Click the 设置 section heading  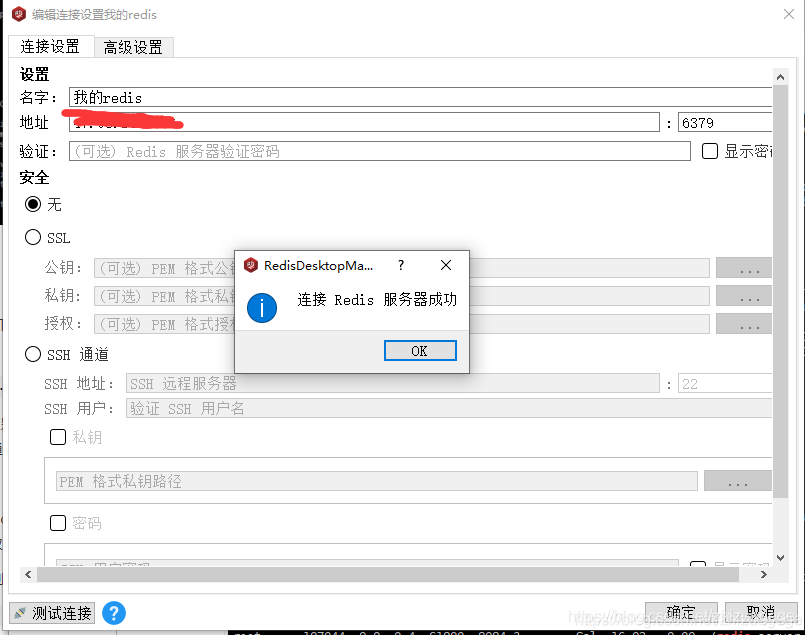click(34, 74)
